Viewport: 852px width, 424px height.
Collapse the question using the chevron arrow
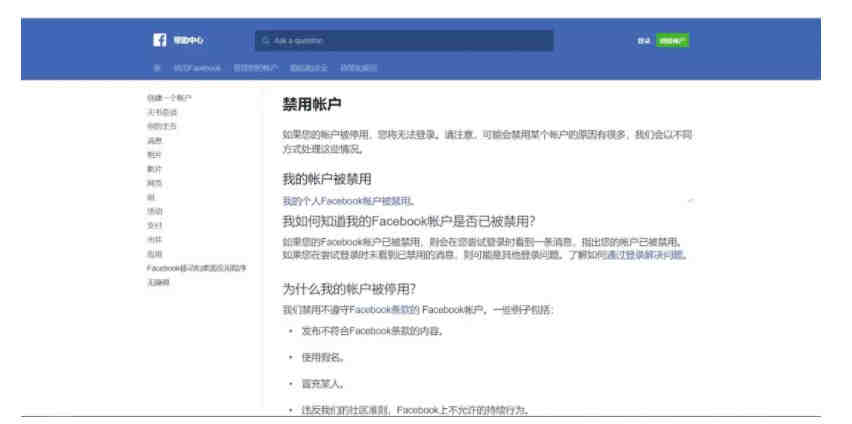pos(691,201)
